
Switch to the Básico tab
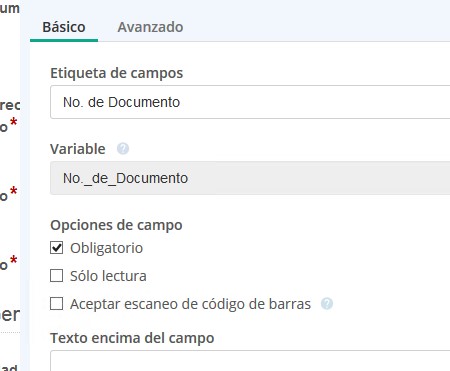point(64,27)
